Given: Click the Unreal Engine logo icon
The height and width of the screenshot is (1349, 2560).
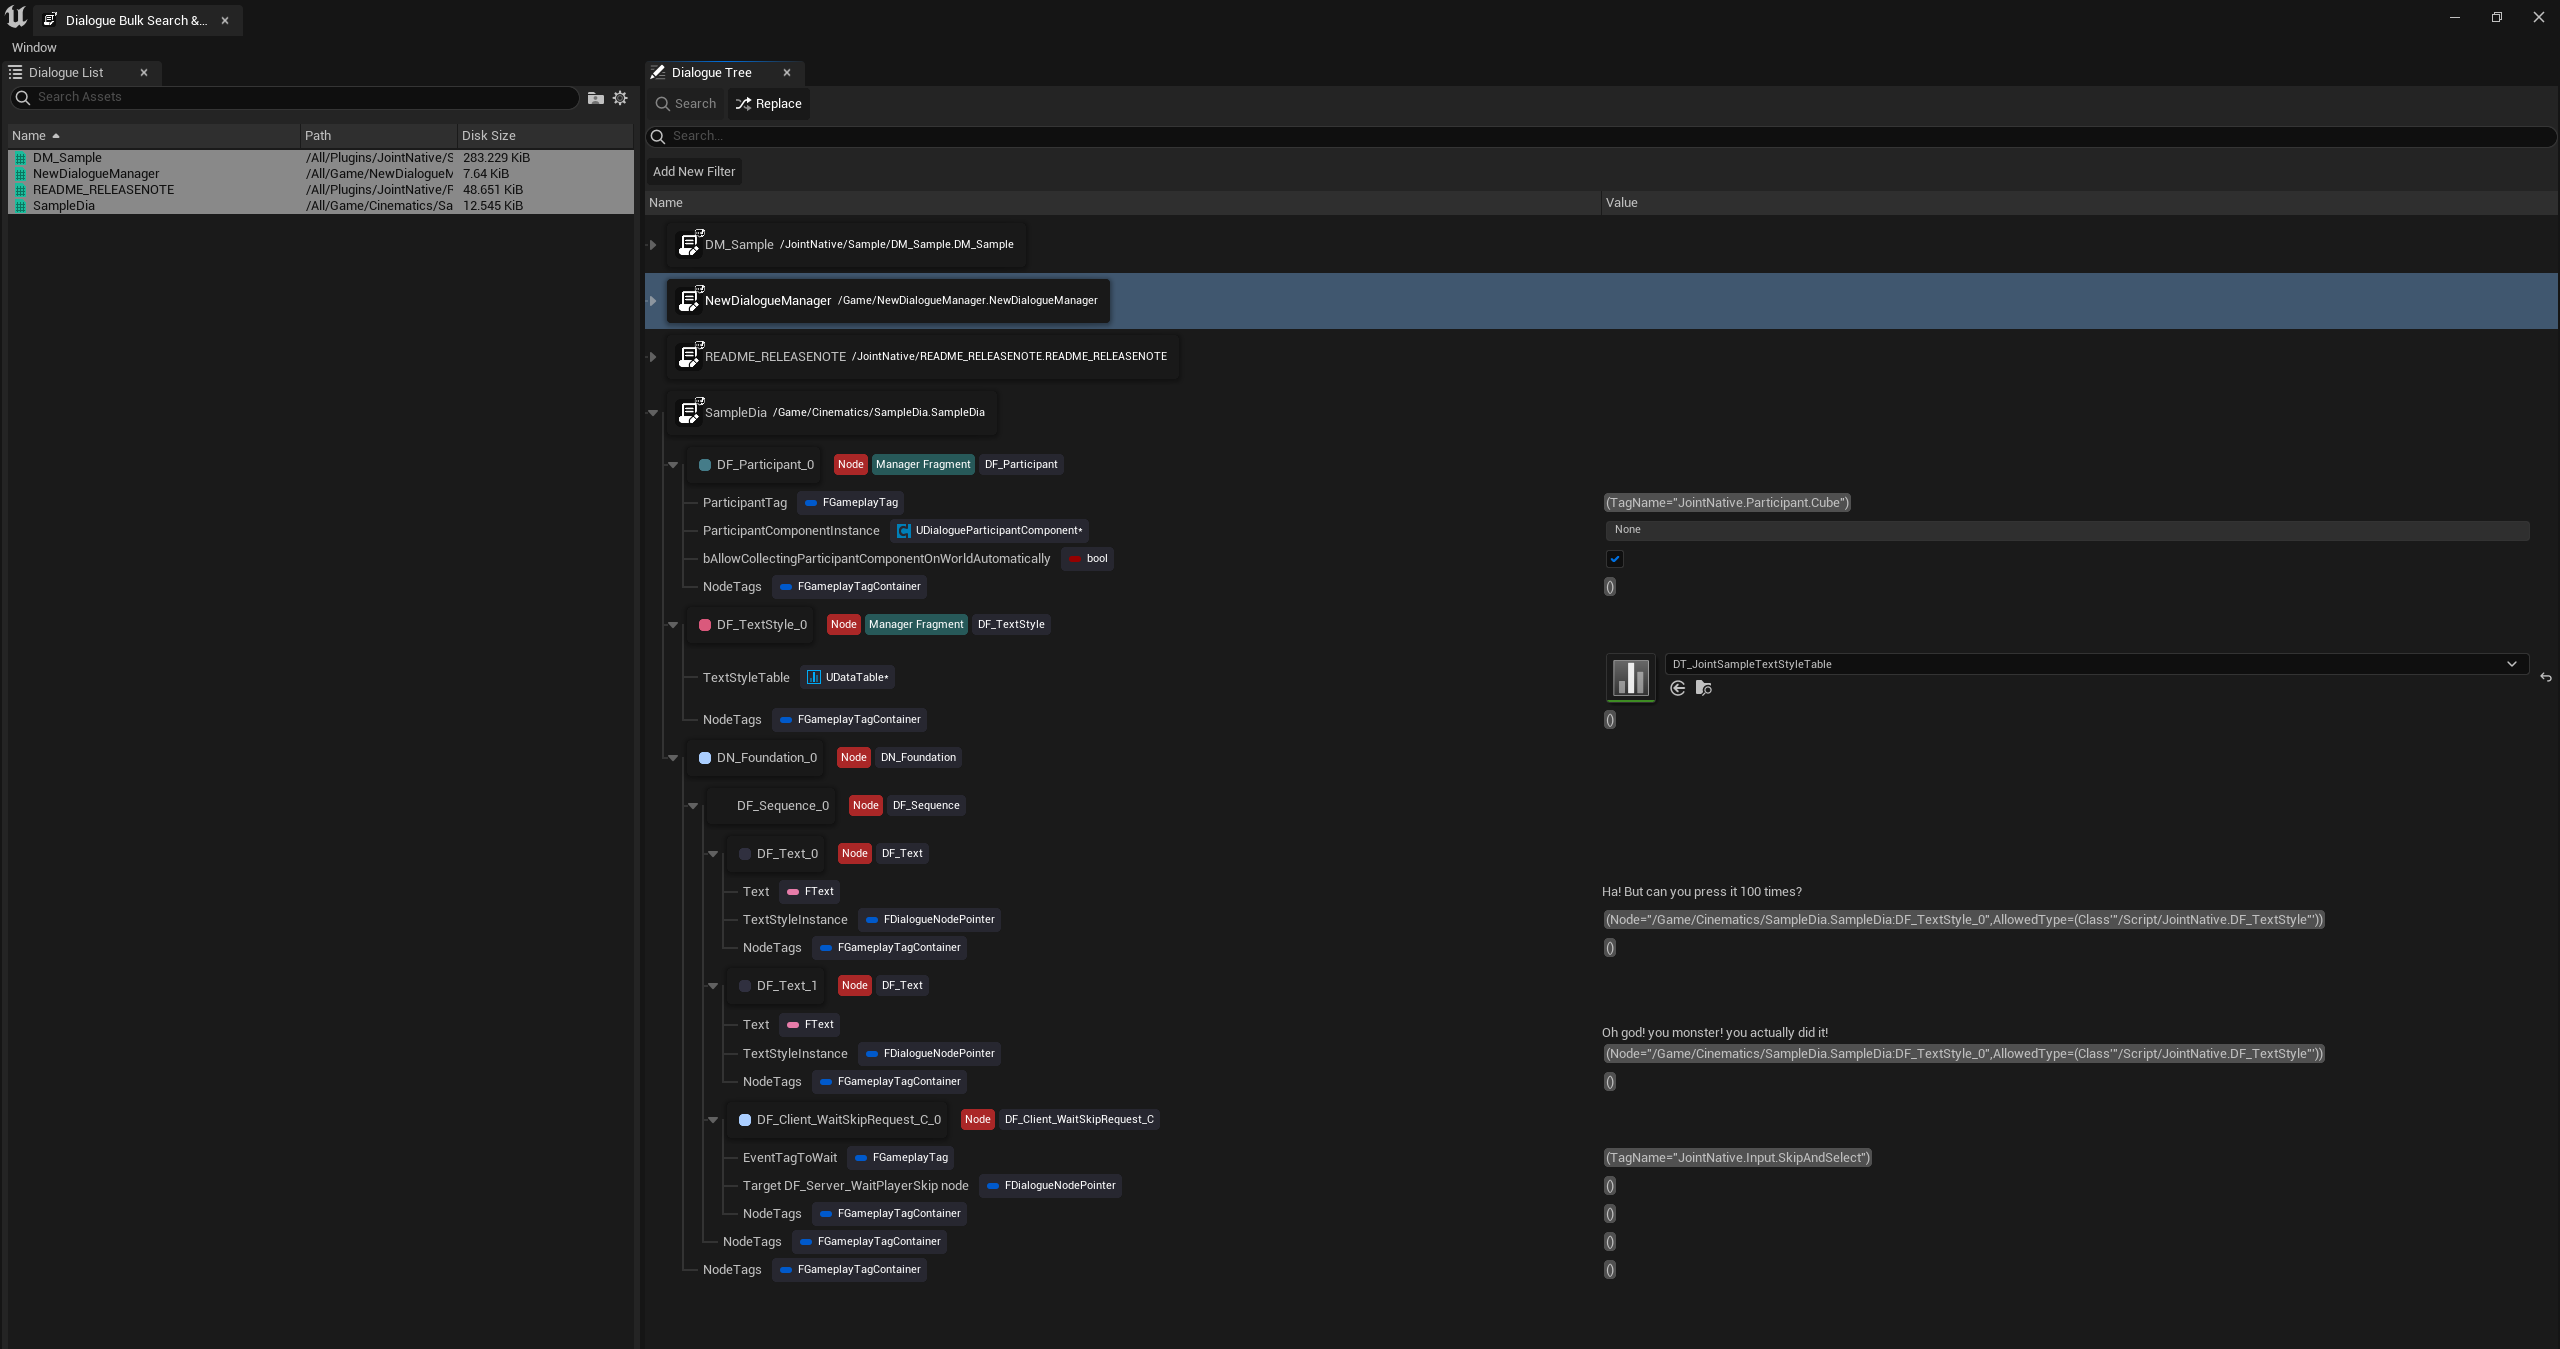Looking at the screenshot, I should point(16,18).
